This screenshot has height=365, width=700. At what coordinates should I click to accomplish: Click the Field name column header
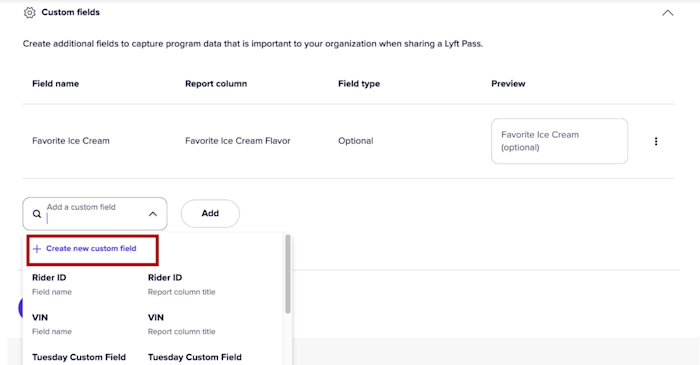[55, 84]
